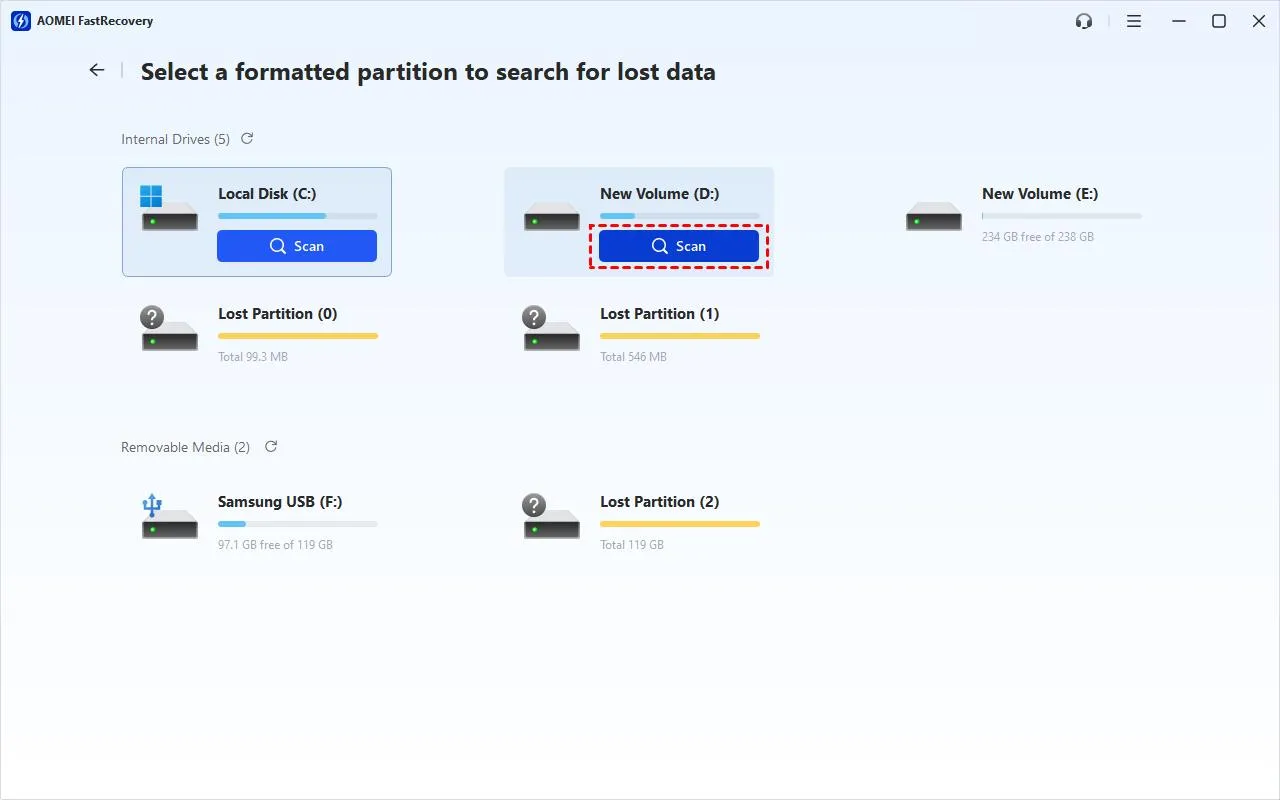This screenshot has width=1280, height=800.
Task: Click the Lost Partition (0) label
Action: coord(278,314)
